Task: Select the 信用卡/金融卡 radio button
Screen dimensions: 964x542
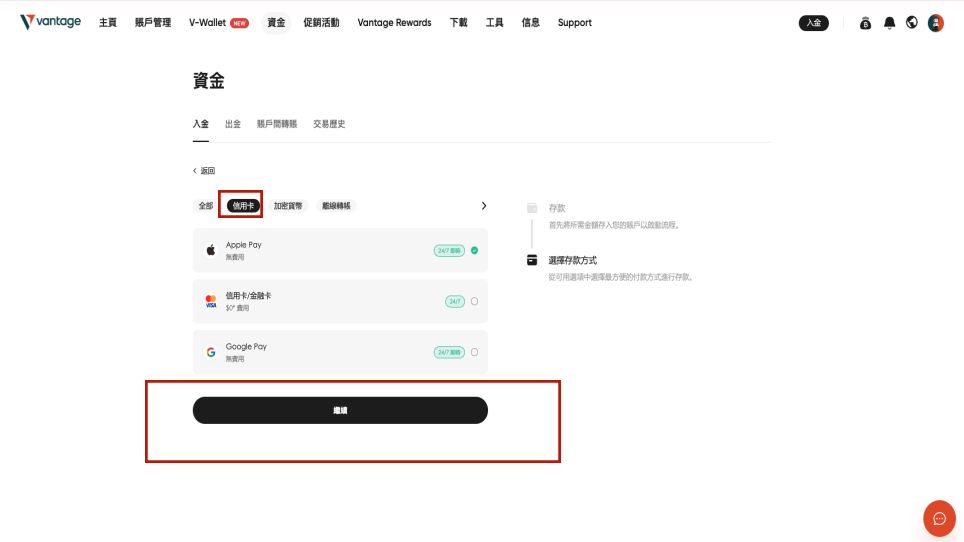Action: (x=475, y=301)
